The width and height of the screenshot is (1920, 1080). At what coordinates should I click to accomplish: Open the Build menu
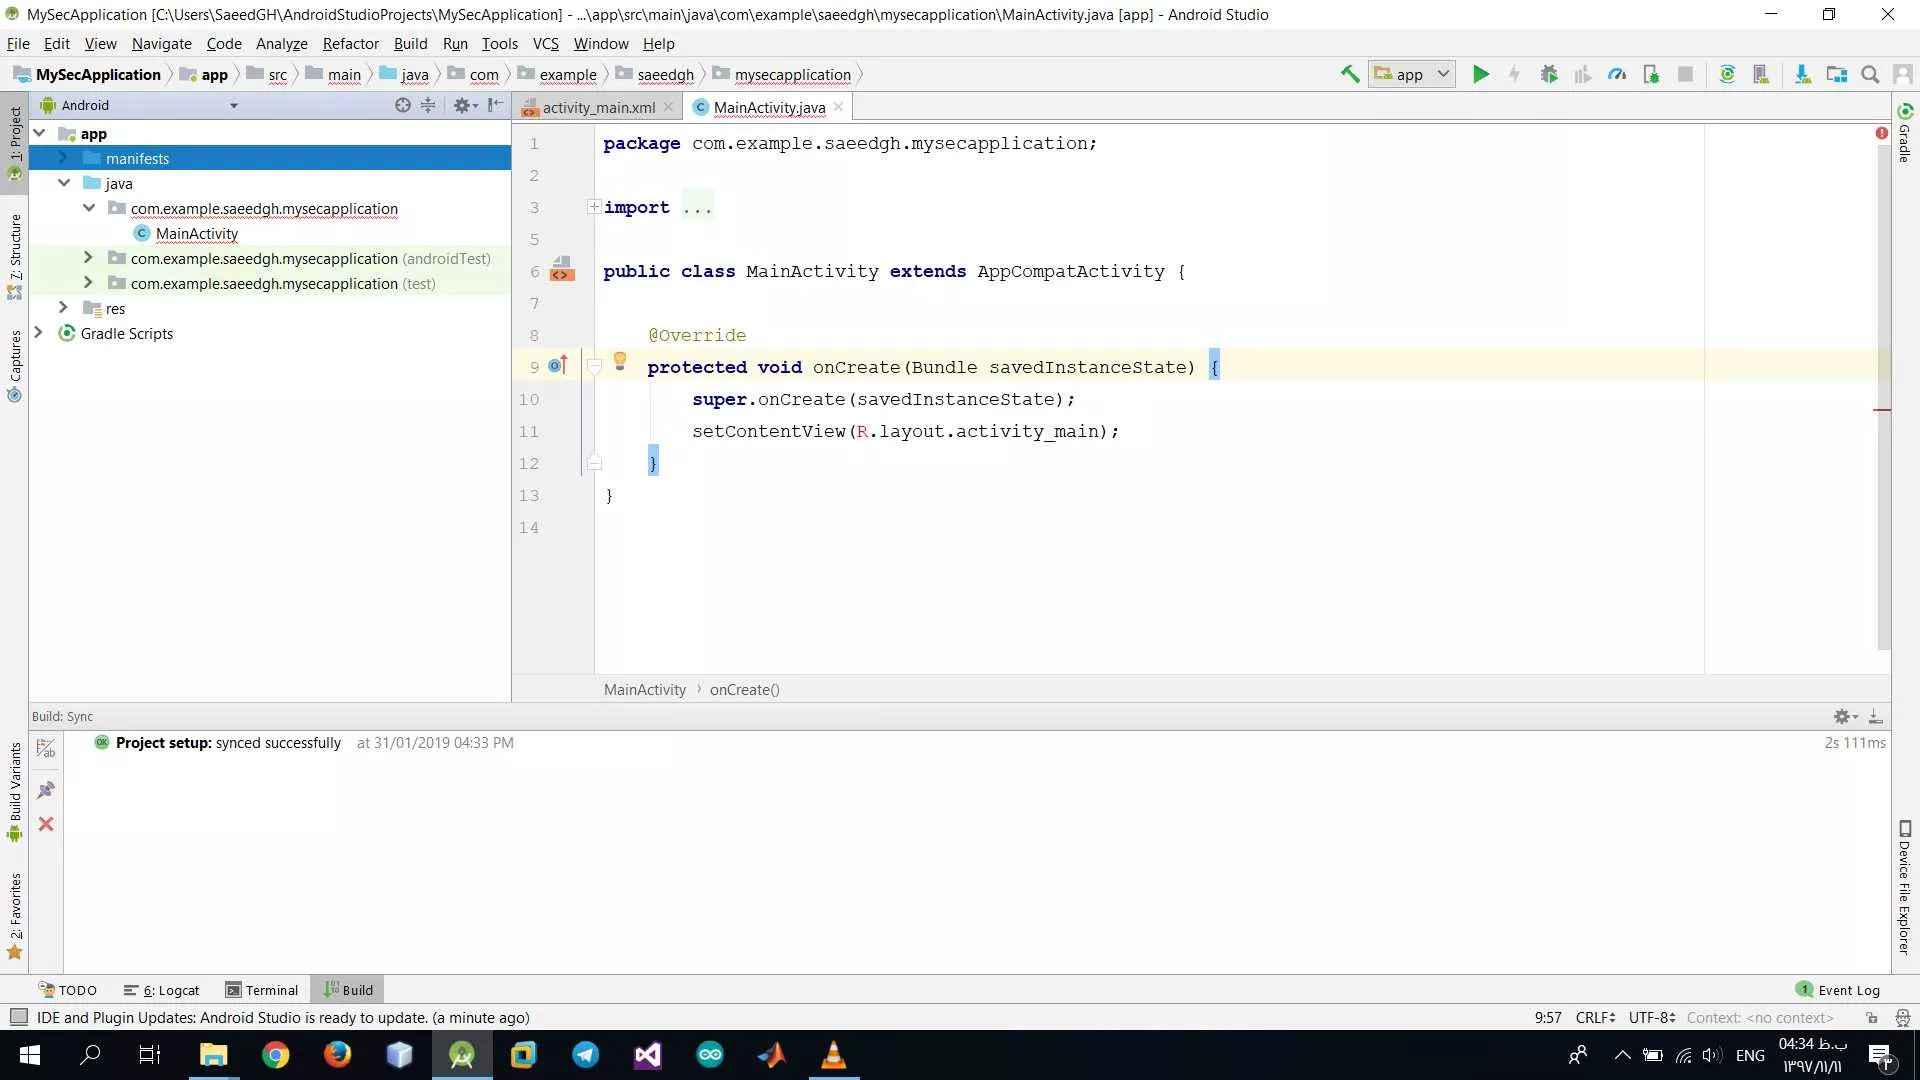point(410,44)
